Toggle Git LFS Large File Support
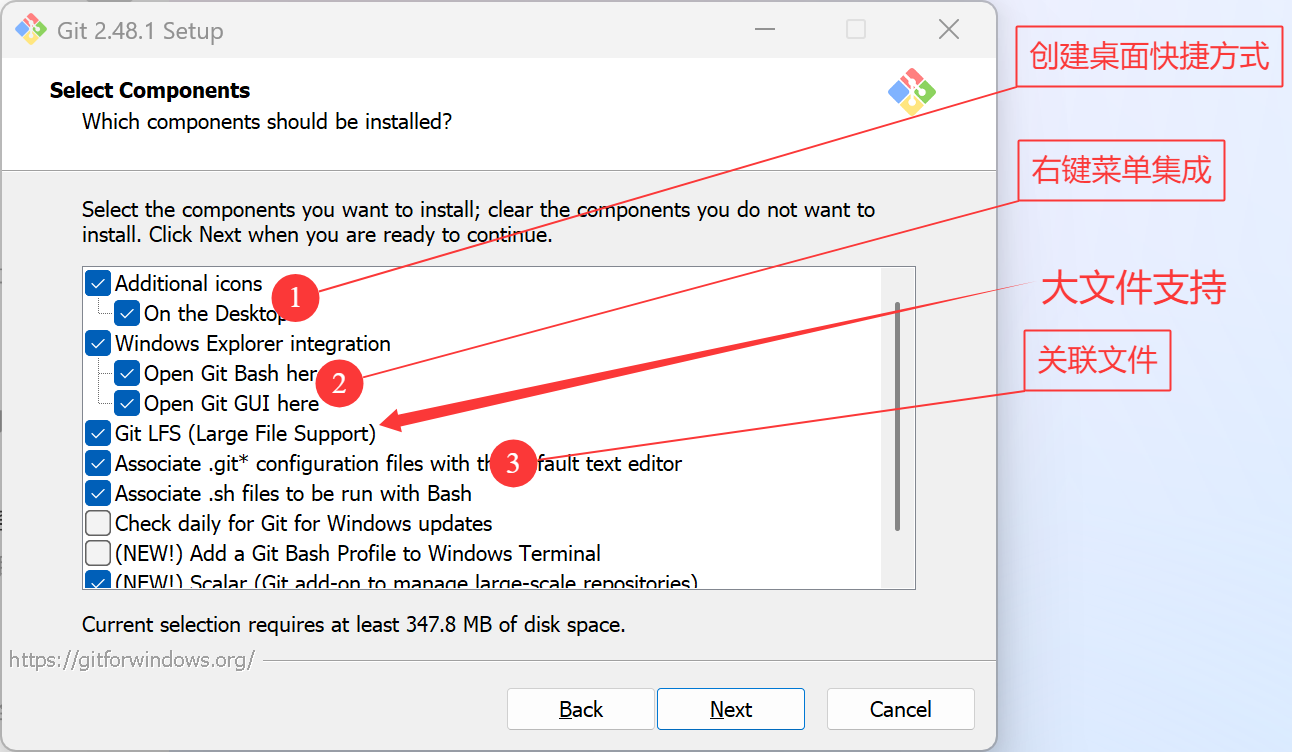 [98, 434]
